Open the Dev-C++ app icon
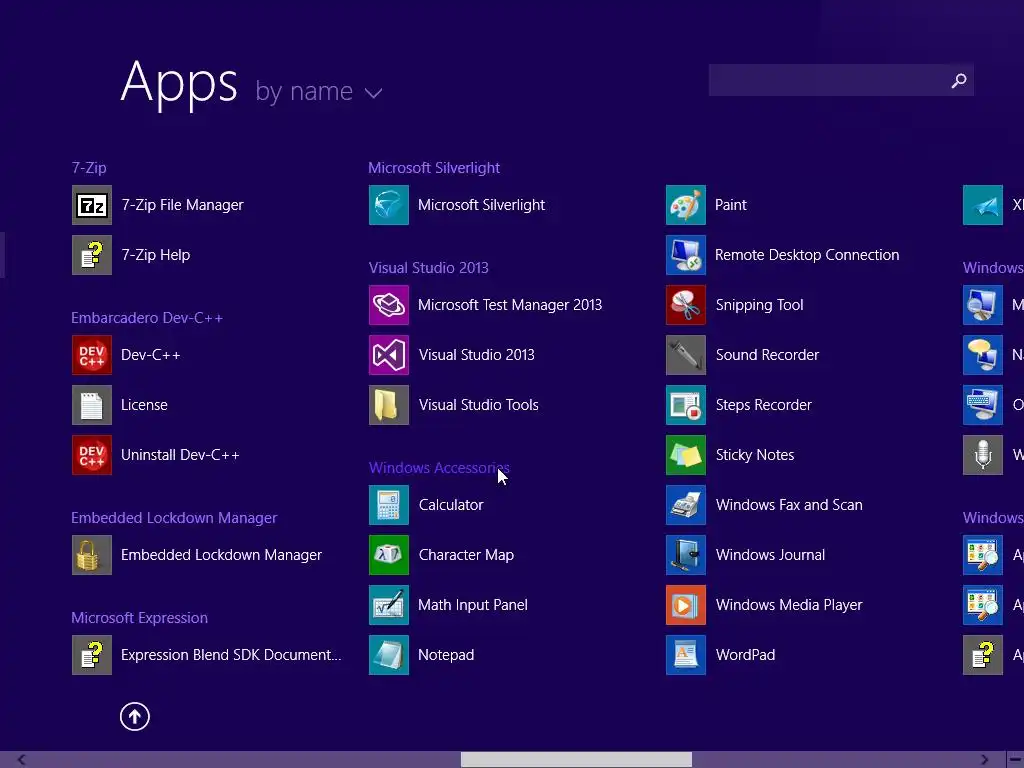 click(91, 355)
